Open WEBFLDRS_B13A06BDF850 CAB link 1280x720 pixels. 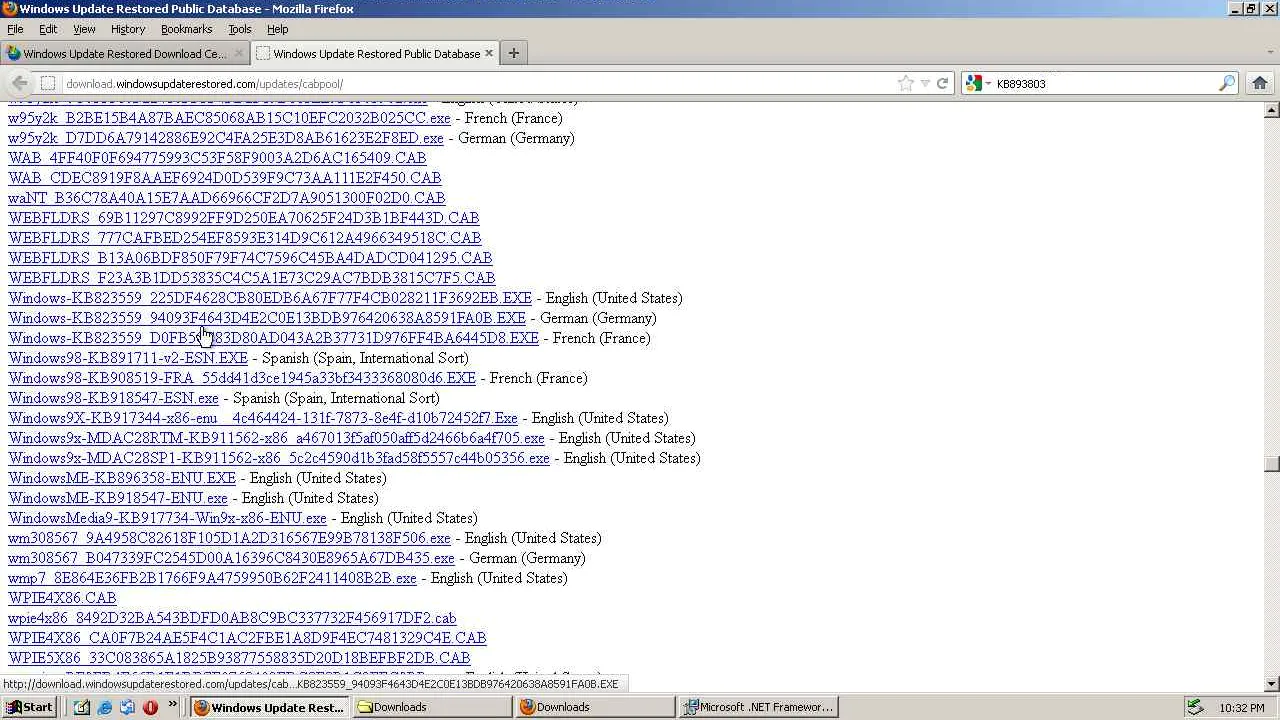pyautogui.click(x=250, y=258)
